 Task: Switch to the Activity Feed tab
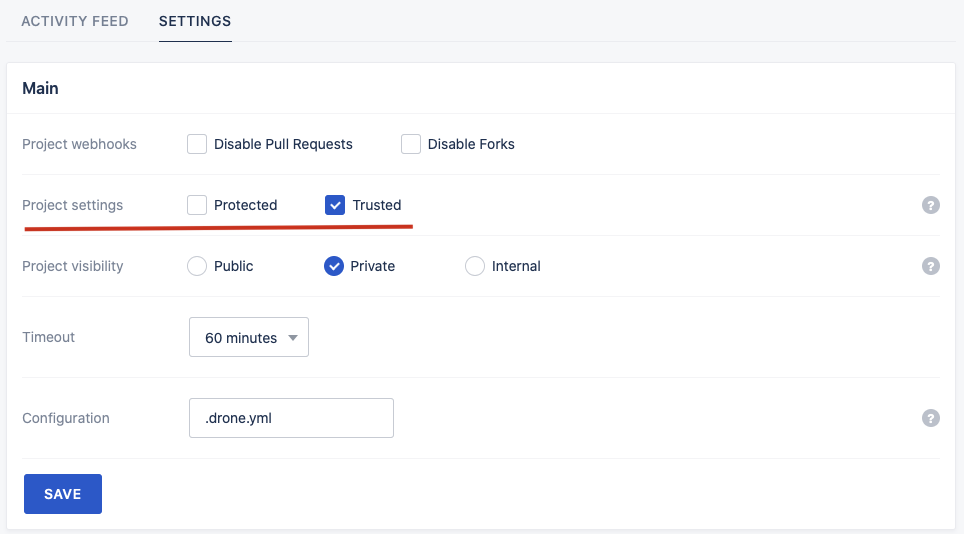point(75,21)
